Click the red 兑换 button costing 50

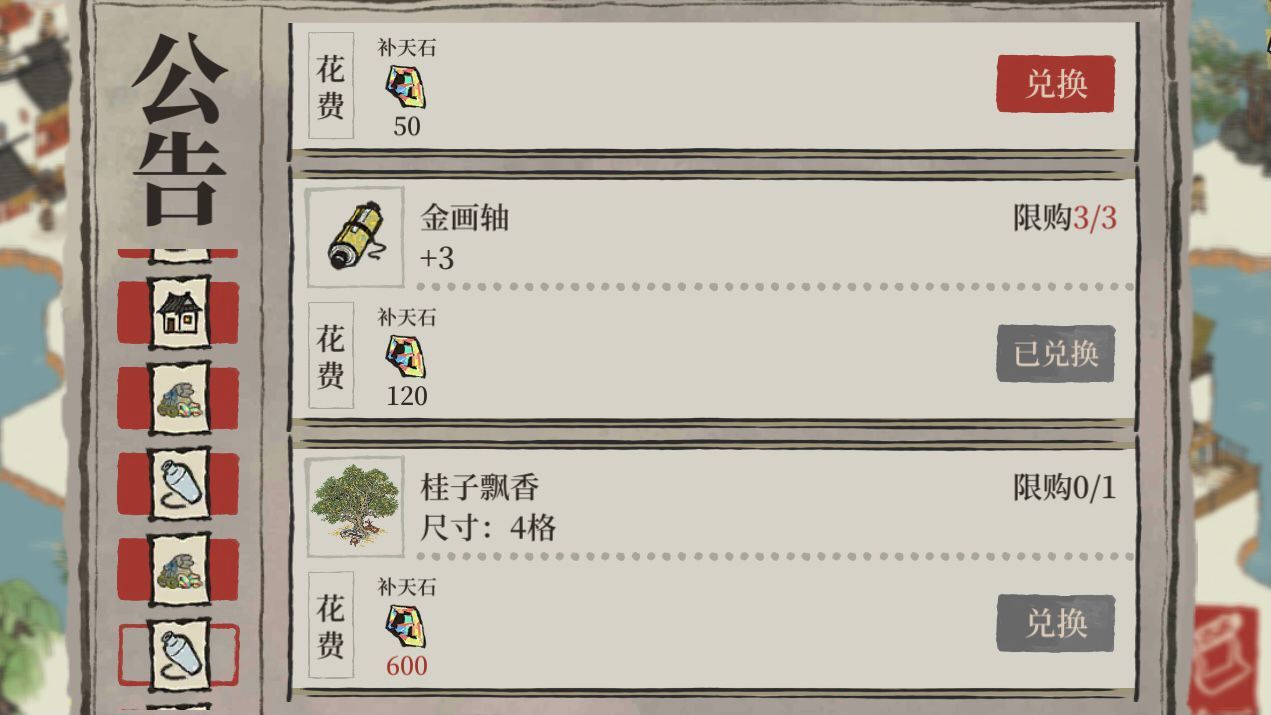point(1055,84)
